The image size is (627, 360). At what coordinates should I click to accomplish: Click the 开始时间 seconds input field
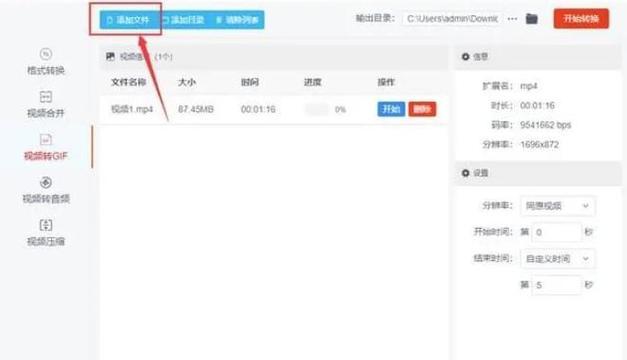[x=556, y=232]
